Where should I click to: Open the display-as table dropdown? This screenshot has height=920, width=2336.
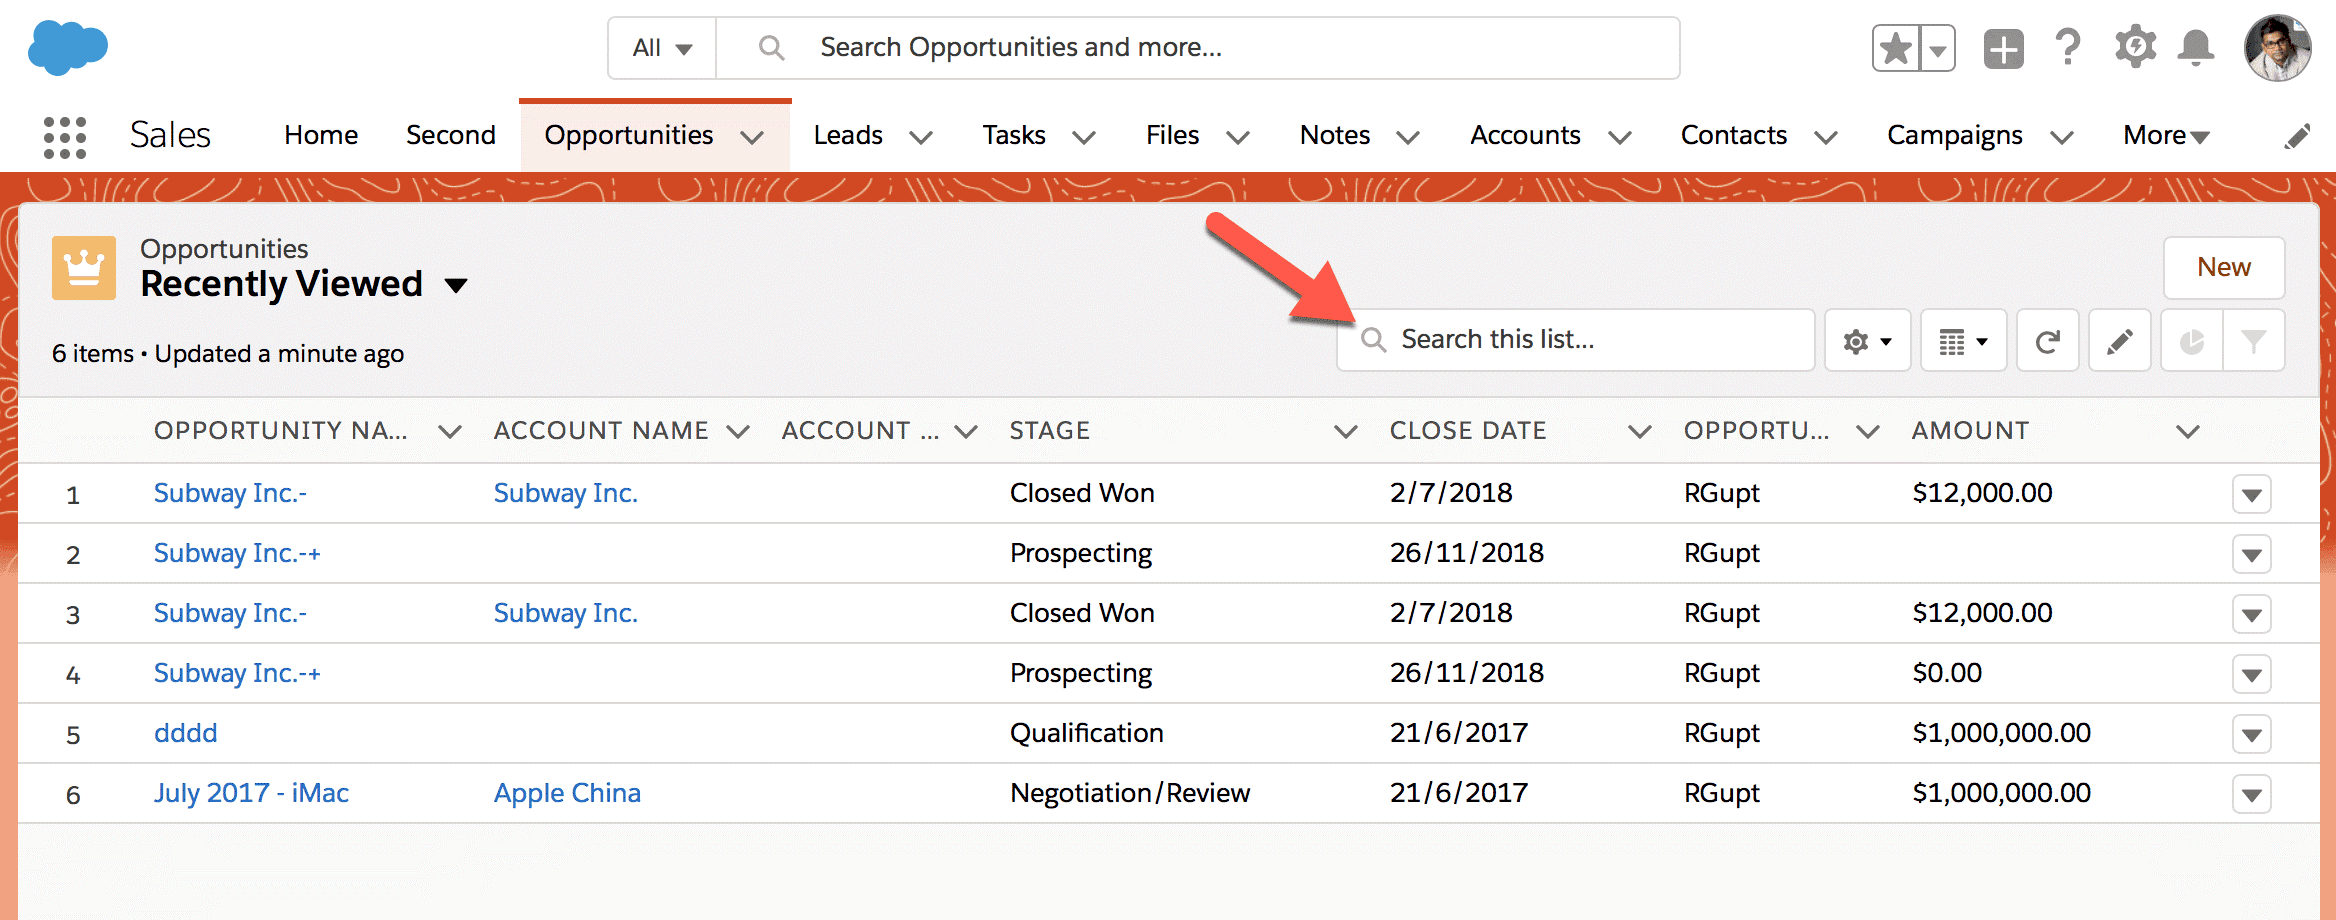[x=1963, y=342]
